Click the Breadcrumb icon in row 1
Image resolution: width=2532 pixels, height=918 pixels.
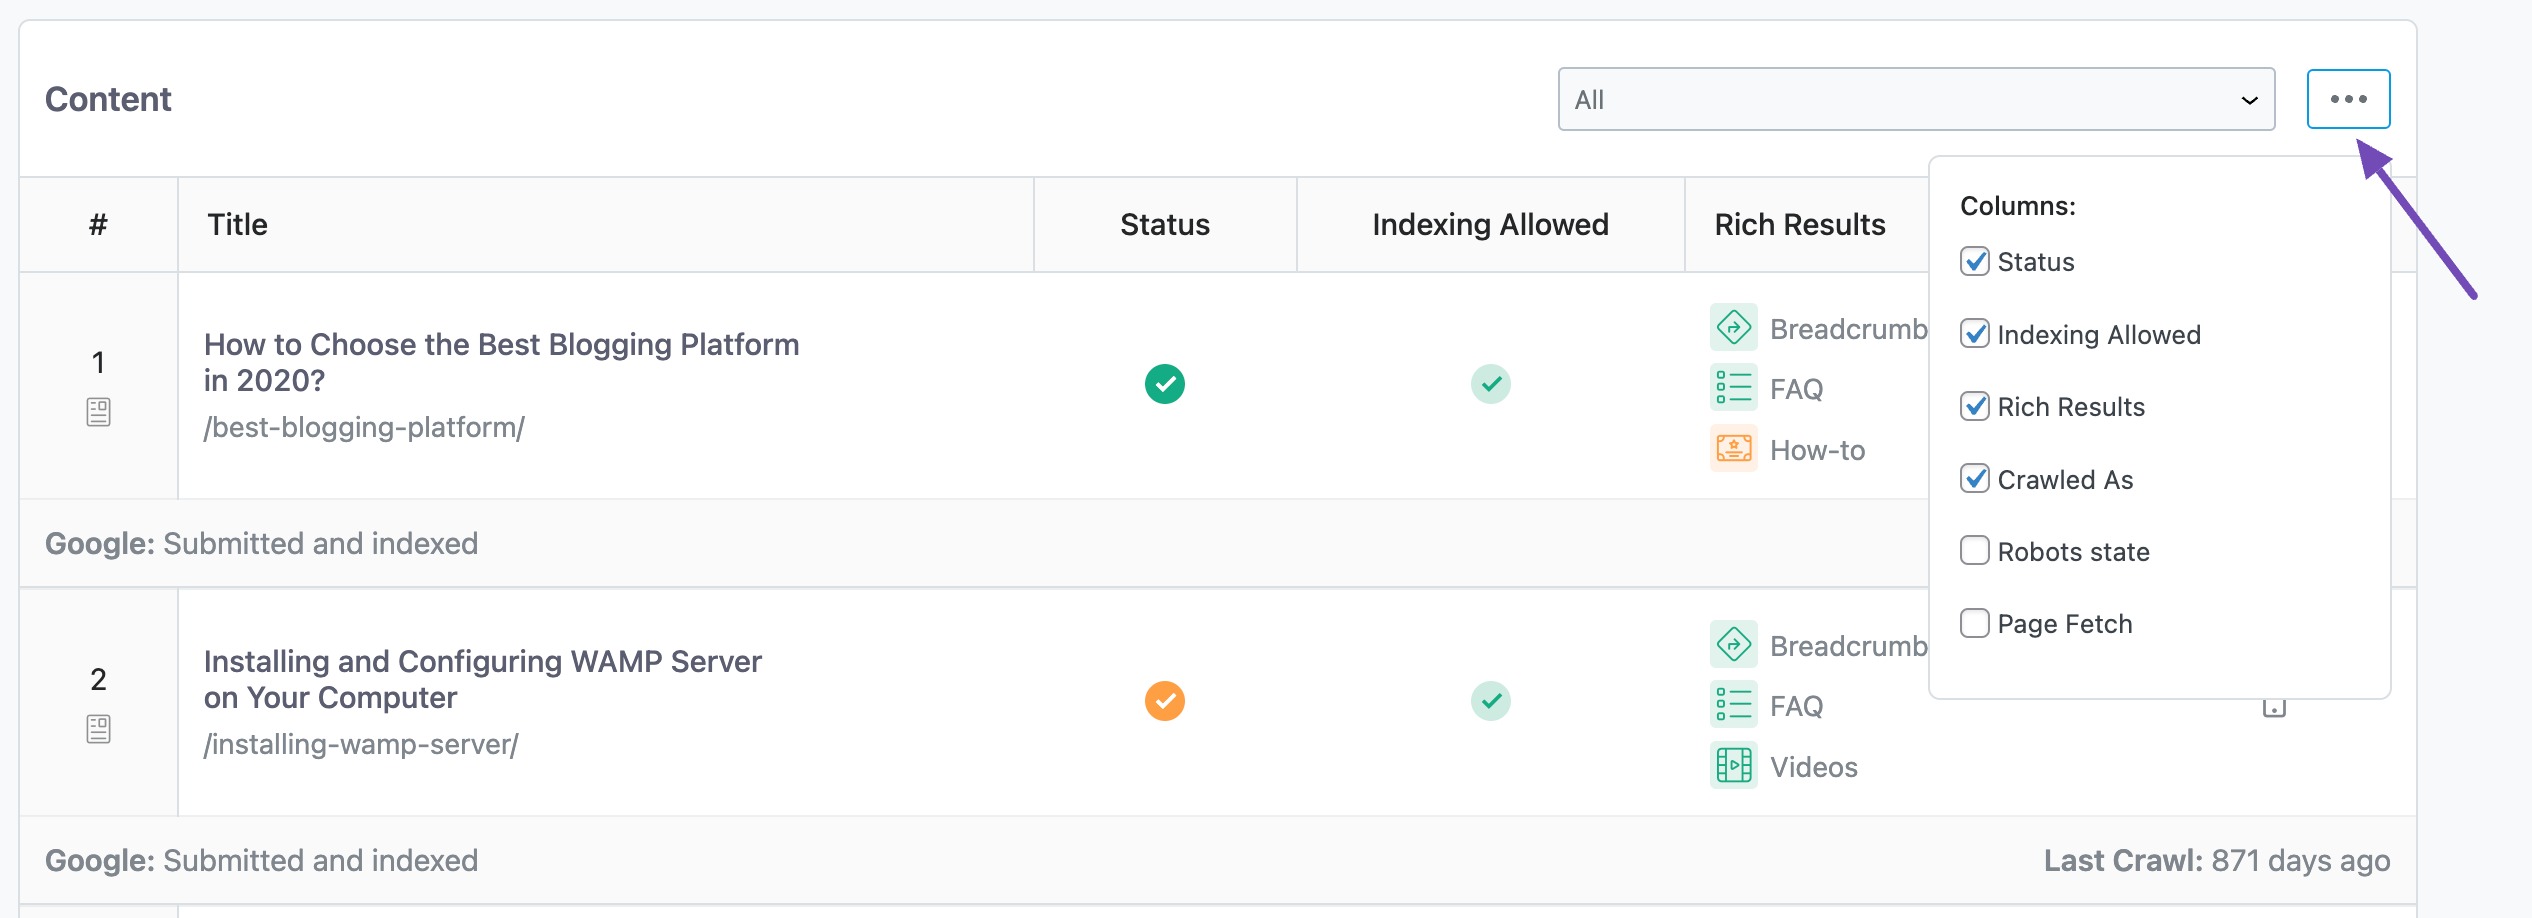(x=1734, y=327)
